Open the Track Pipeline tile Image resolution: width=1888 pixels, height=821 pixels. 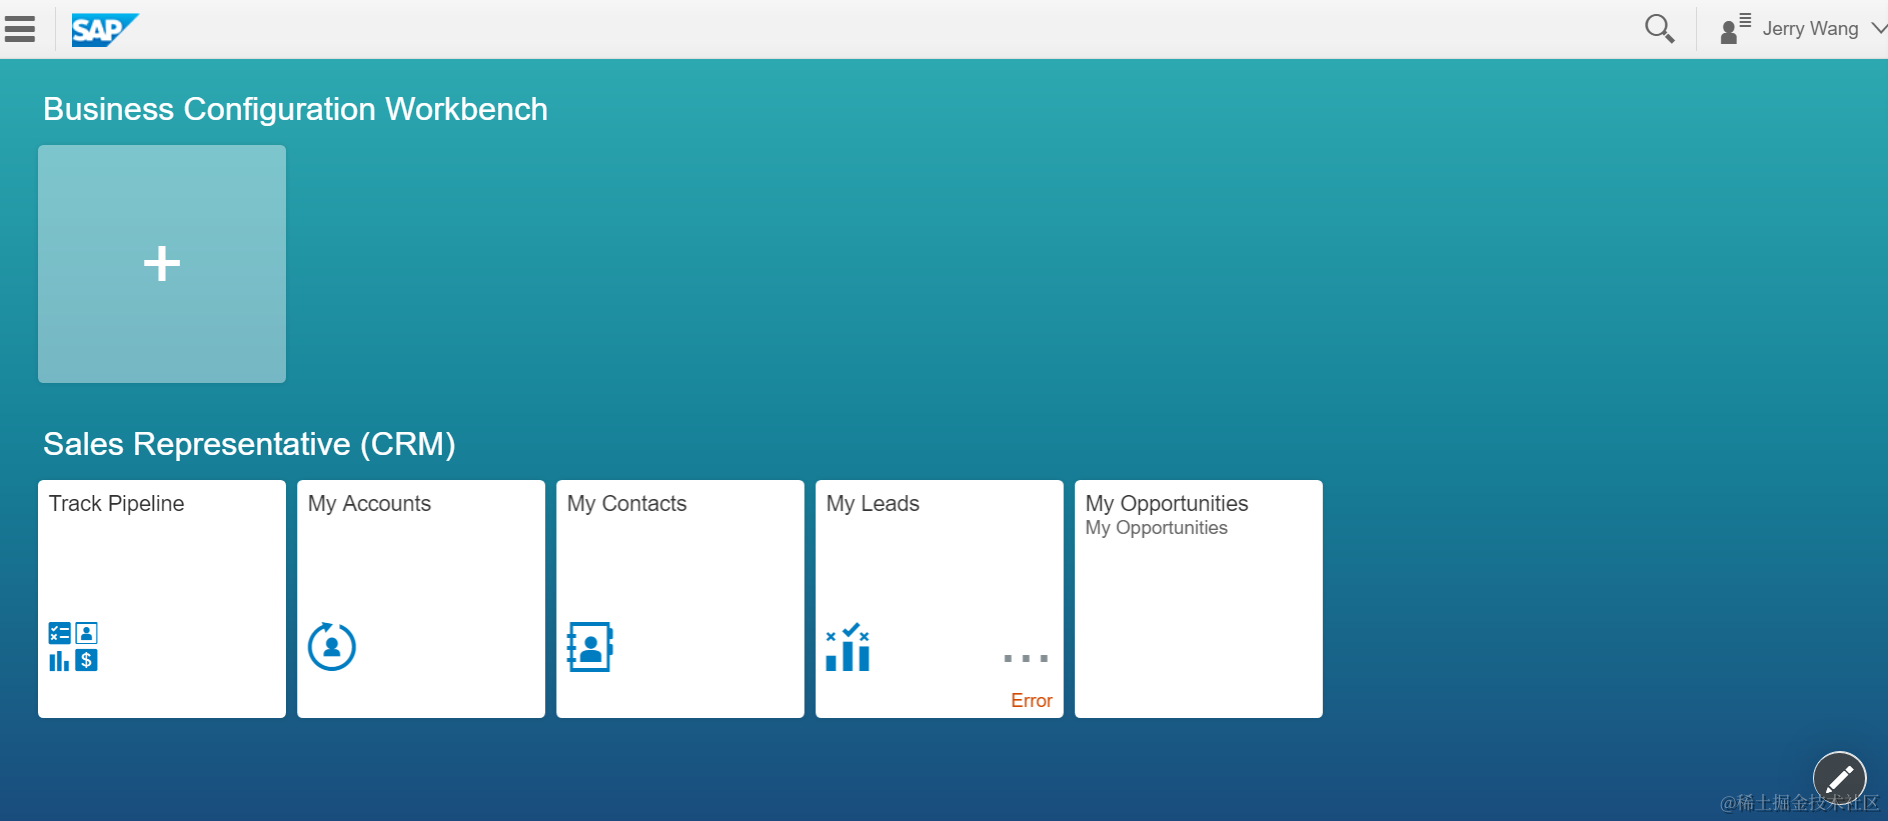[x=162, y=599]
